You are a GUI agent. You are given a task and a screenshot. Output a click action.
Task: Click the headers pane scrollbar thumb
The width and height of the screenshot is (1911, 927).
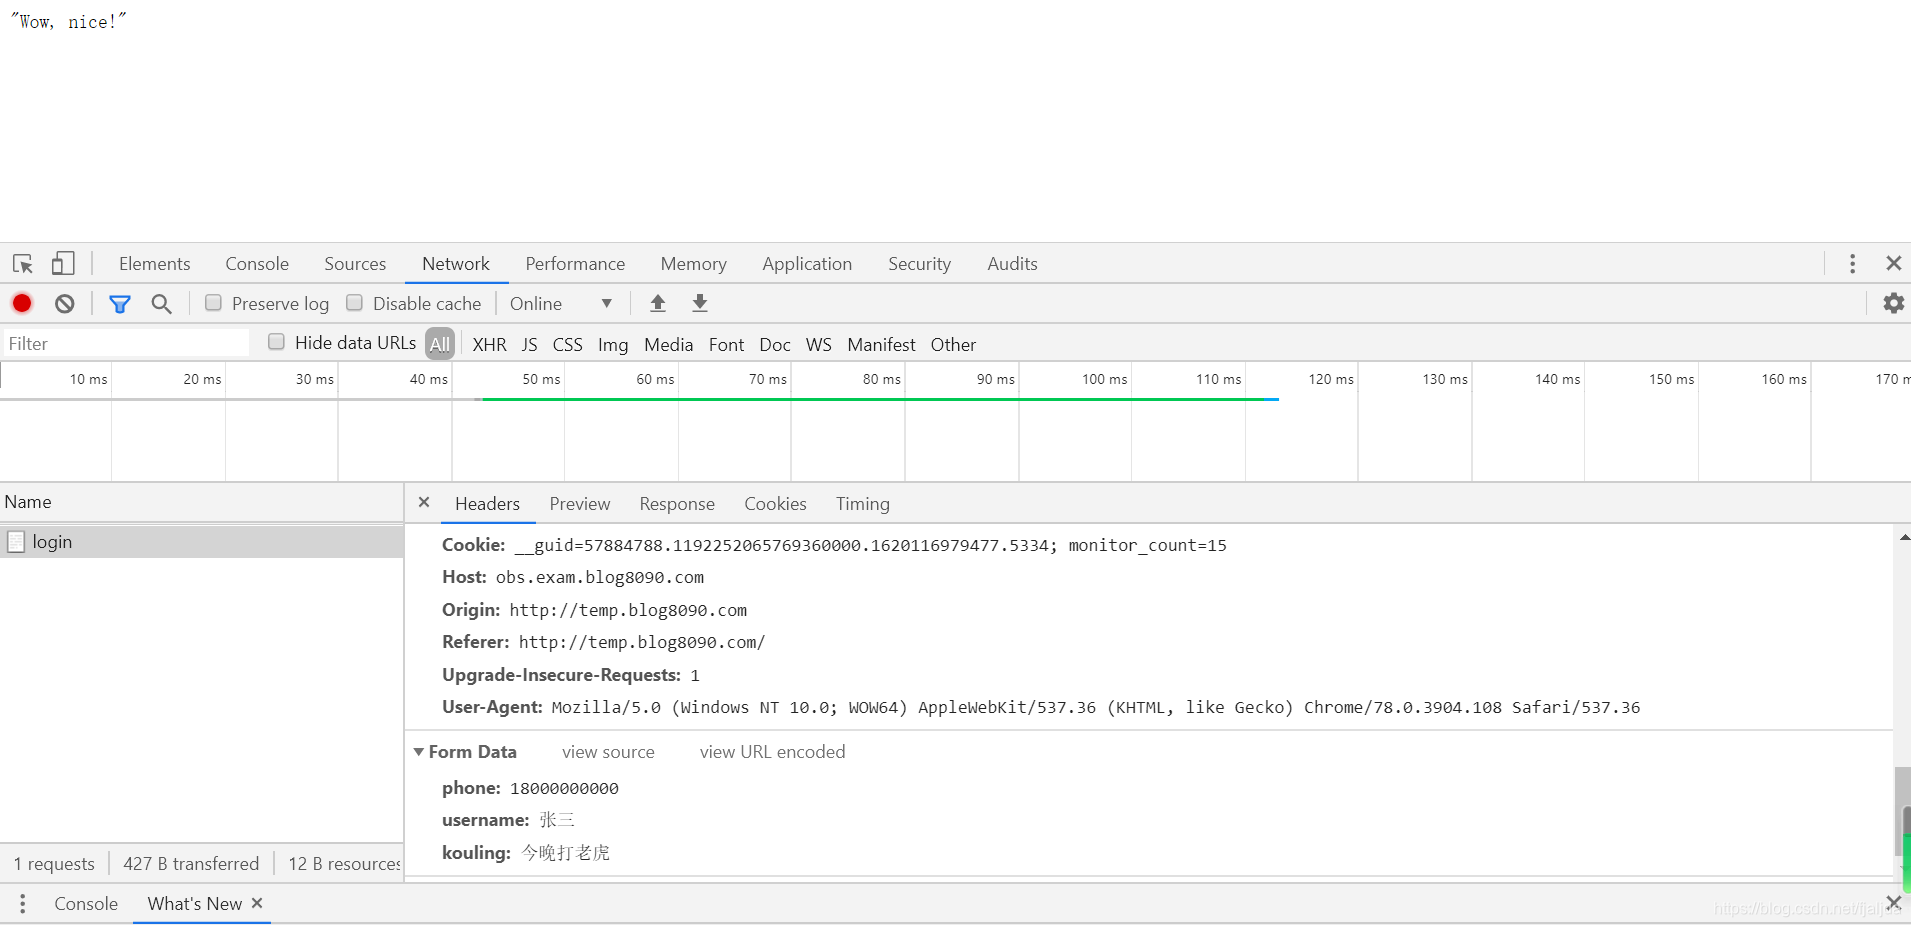pos(1902,811)
